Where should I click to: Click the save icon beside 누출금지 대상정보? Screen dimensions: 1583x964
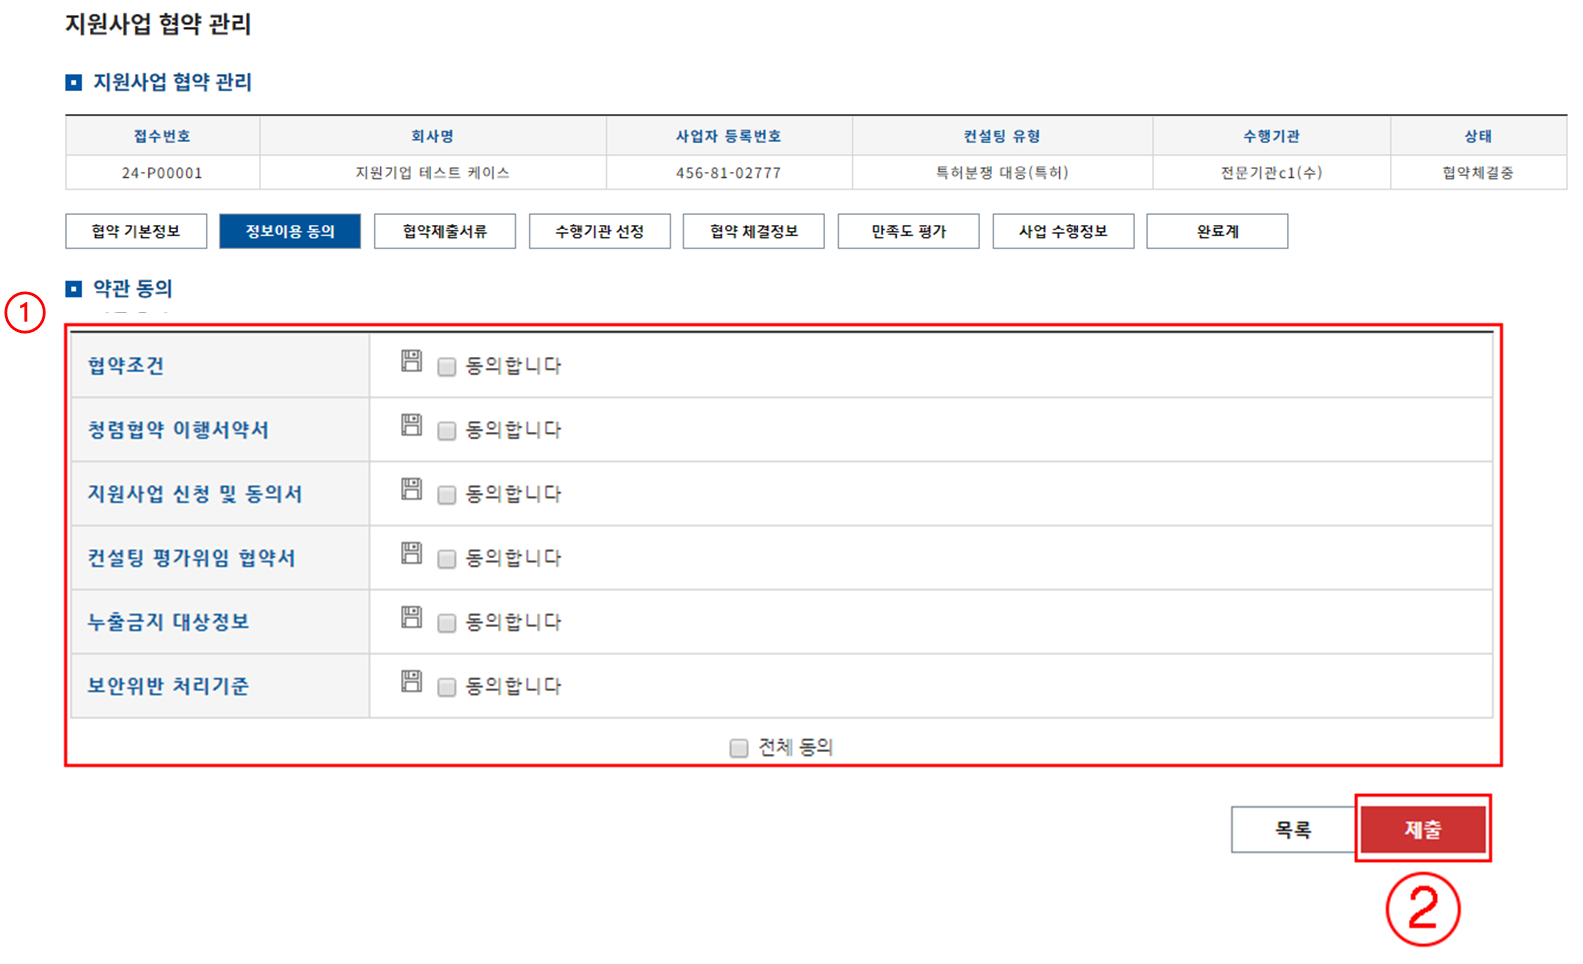(411, 617)
